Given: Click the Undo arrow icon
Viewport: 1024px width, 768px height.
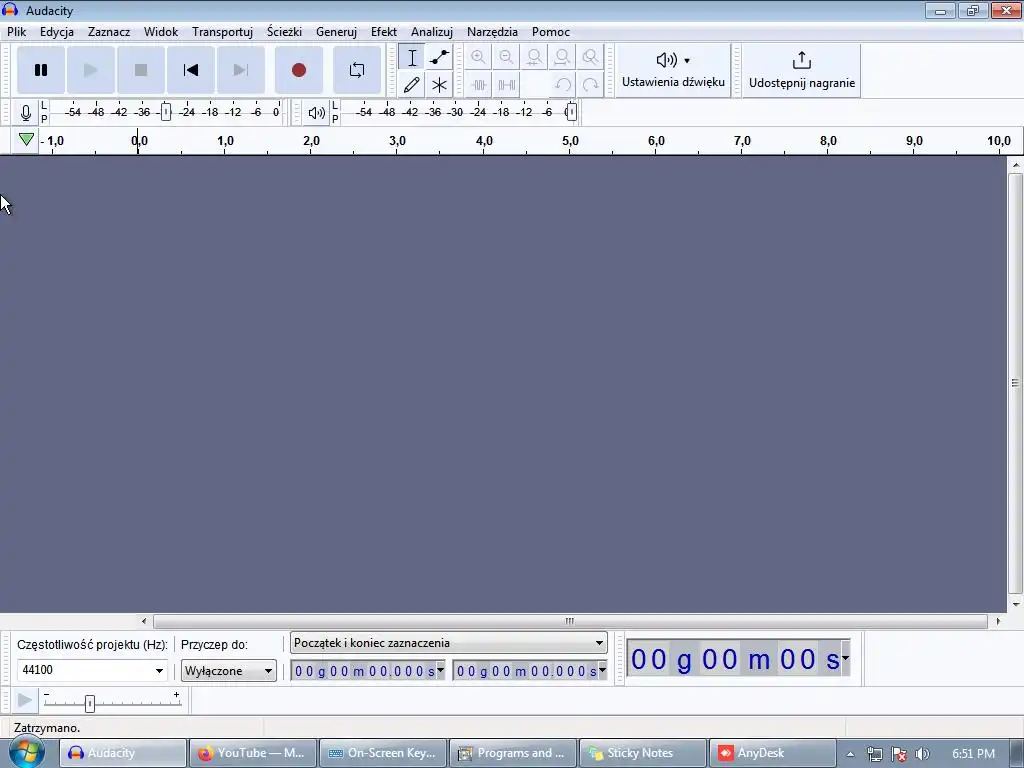Looking at the screenshot, I should tap(562, 85).
